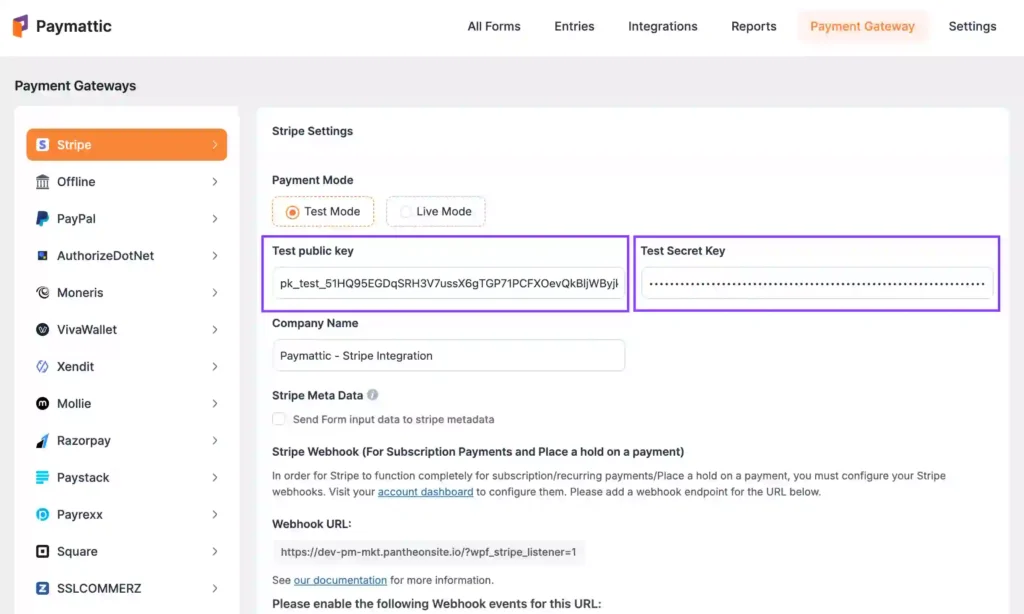Open the Reports tab
1024x614 pixels.
pyautogui.click(x=754, y=26)
